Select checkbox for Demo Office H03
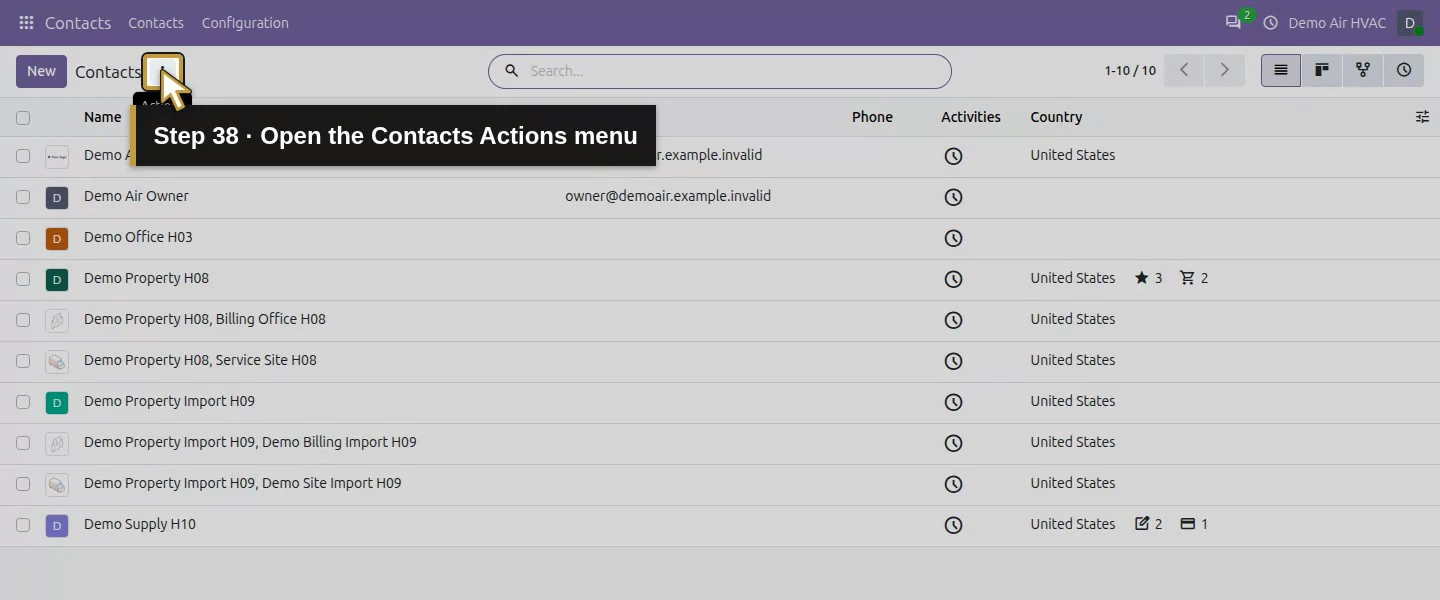Viewport: 1440px width, 600px height. [23, 238]
